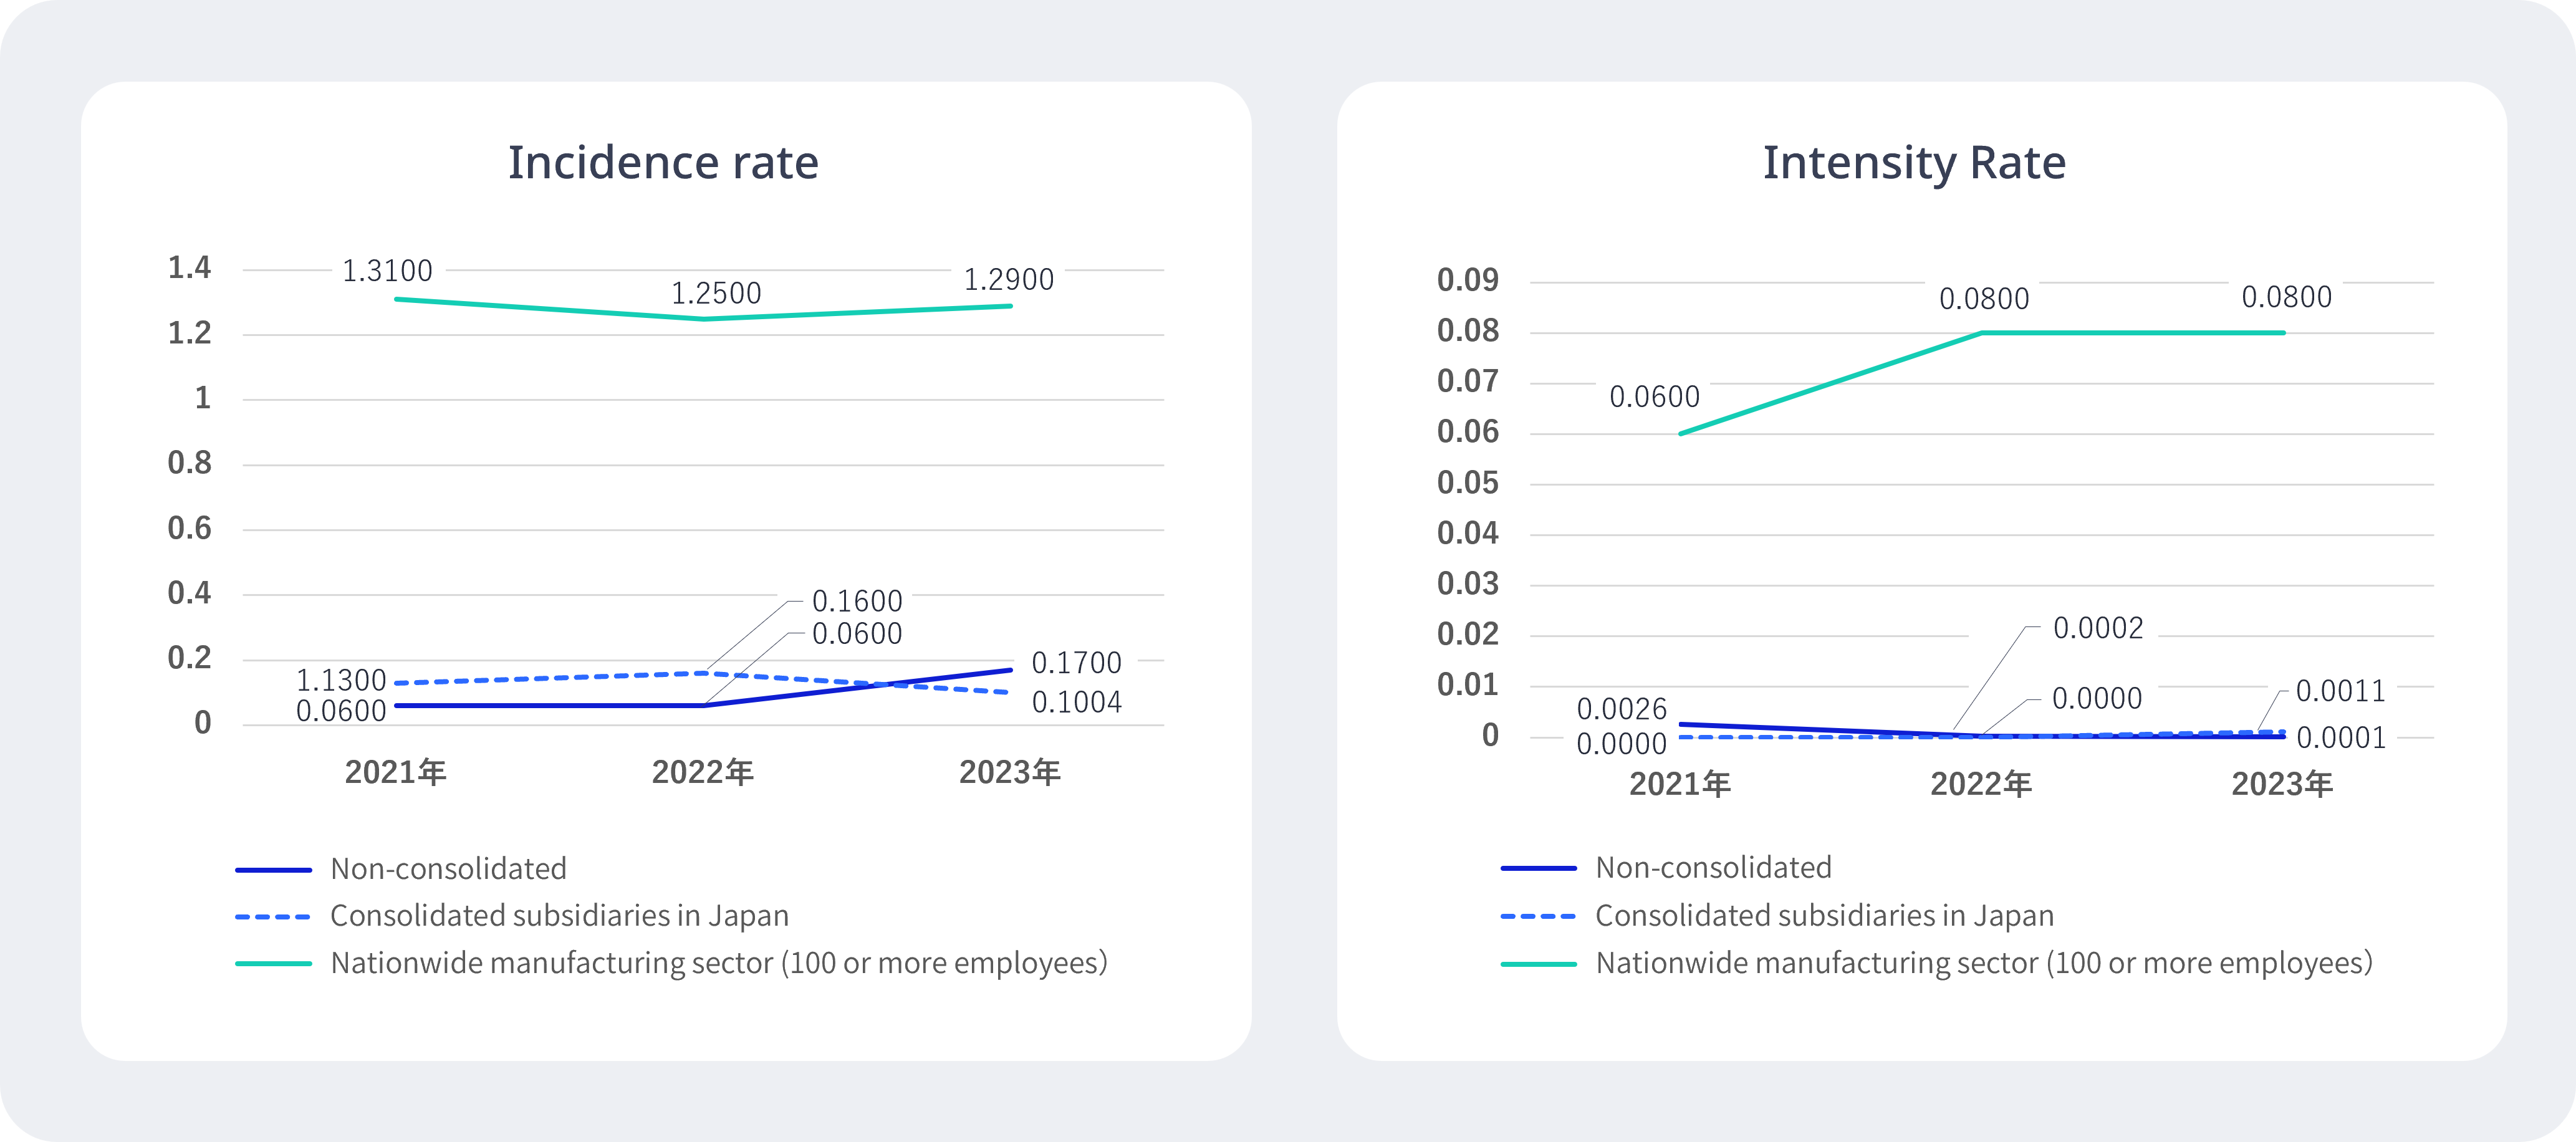Select the 0.1700 data label
Viewport: 2576px width, 1142px height.
tap(1076, 663)
